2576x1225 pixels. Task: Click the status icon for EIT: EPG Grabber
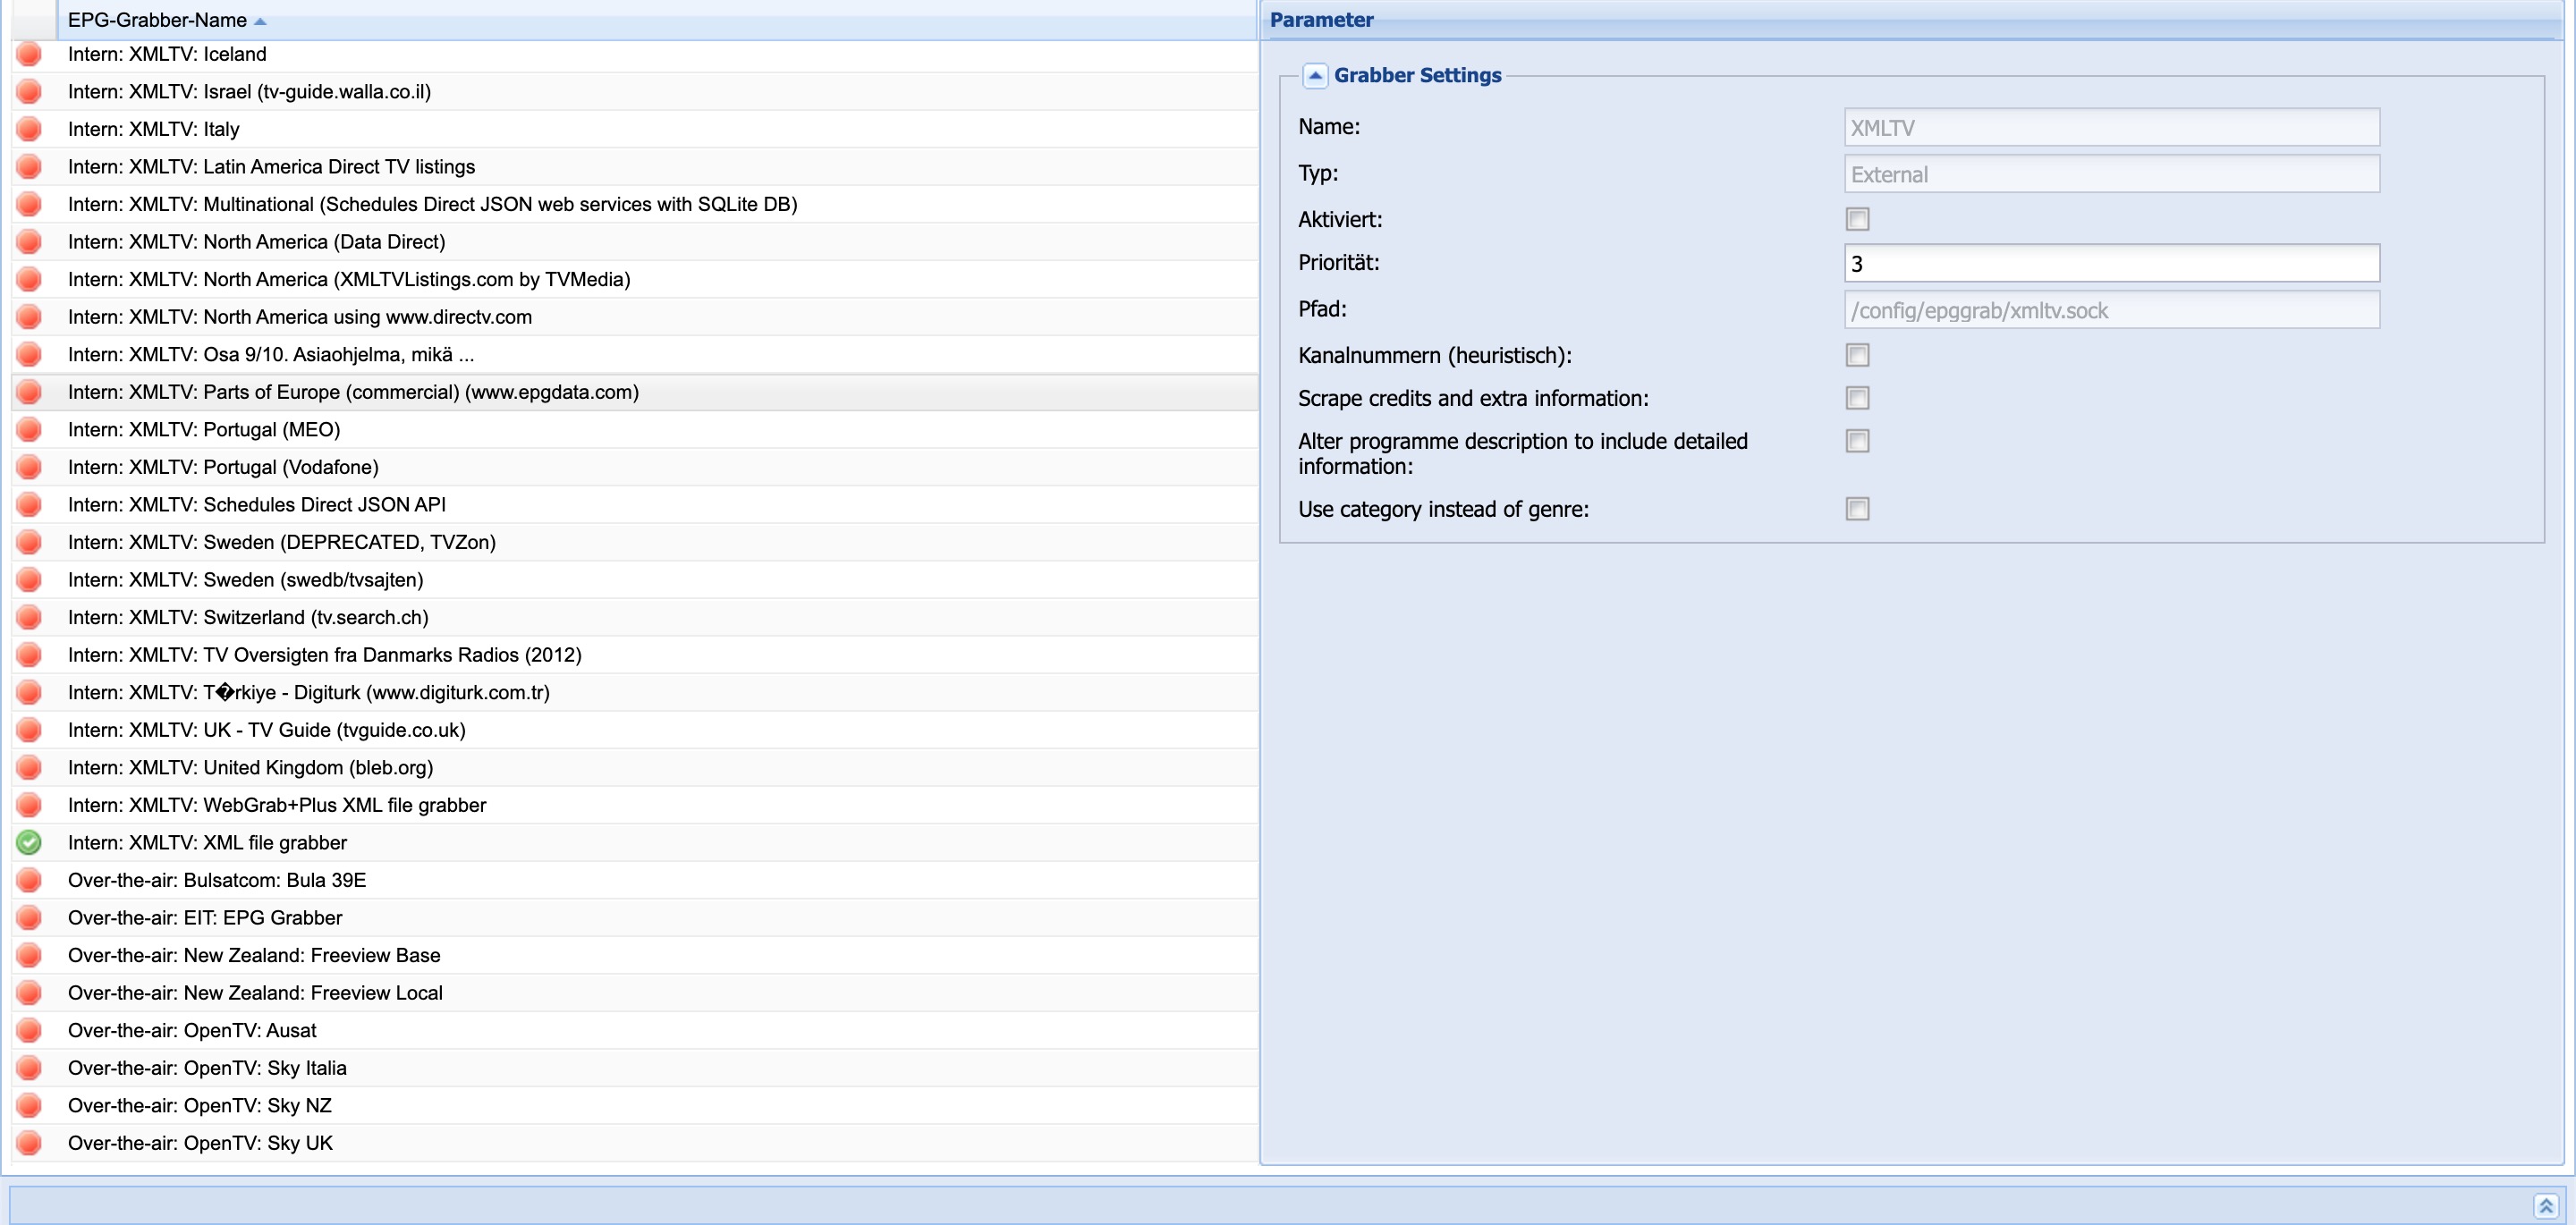point(29,918)
